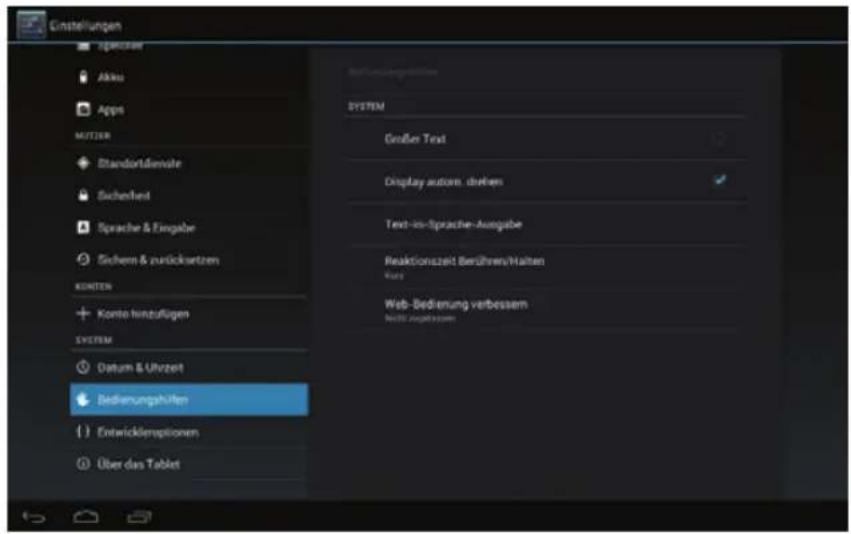The height and width of the screenshot is (534, 851).
Task: Open the Apps settings entry
Action: point(189,109)
